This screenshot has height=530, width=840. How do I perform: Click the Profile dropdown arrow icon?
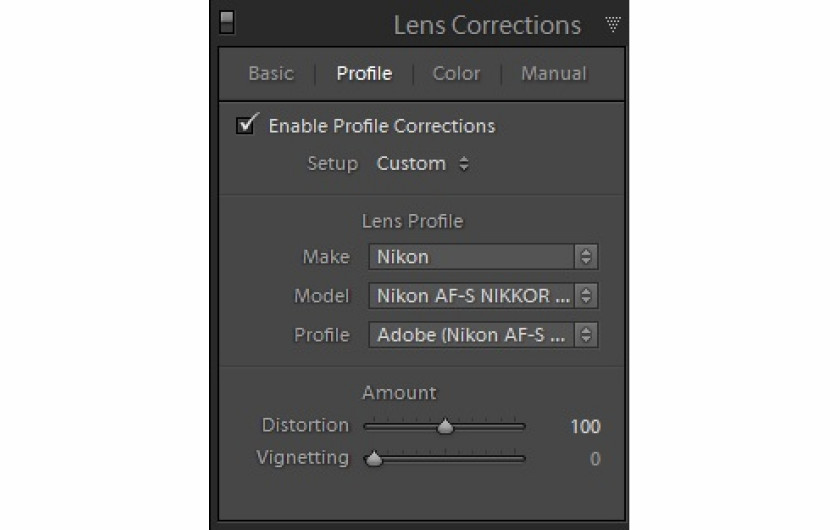click(x=586, y=335)
